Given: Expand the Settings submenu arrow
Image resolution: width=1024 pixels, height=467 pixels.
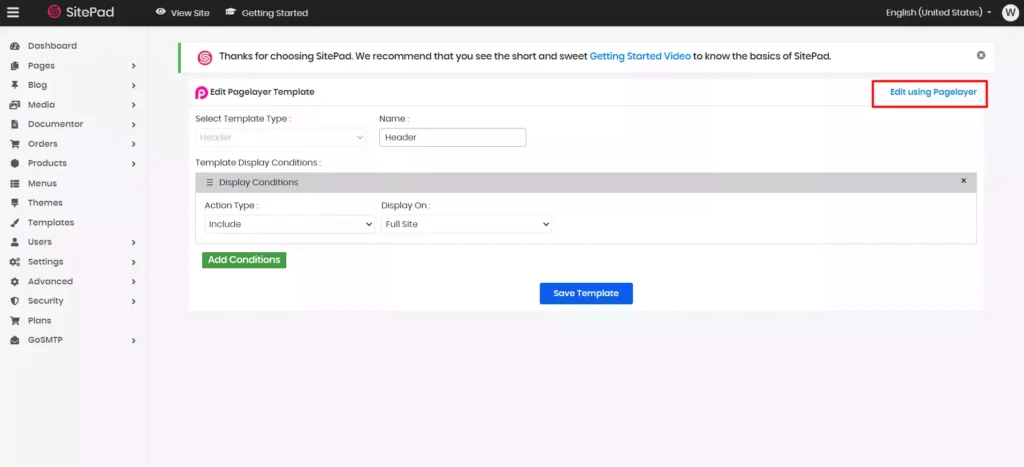Looking at the screenshot, I should (133, 262).
